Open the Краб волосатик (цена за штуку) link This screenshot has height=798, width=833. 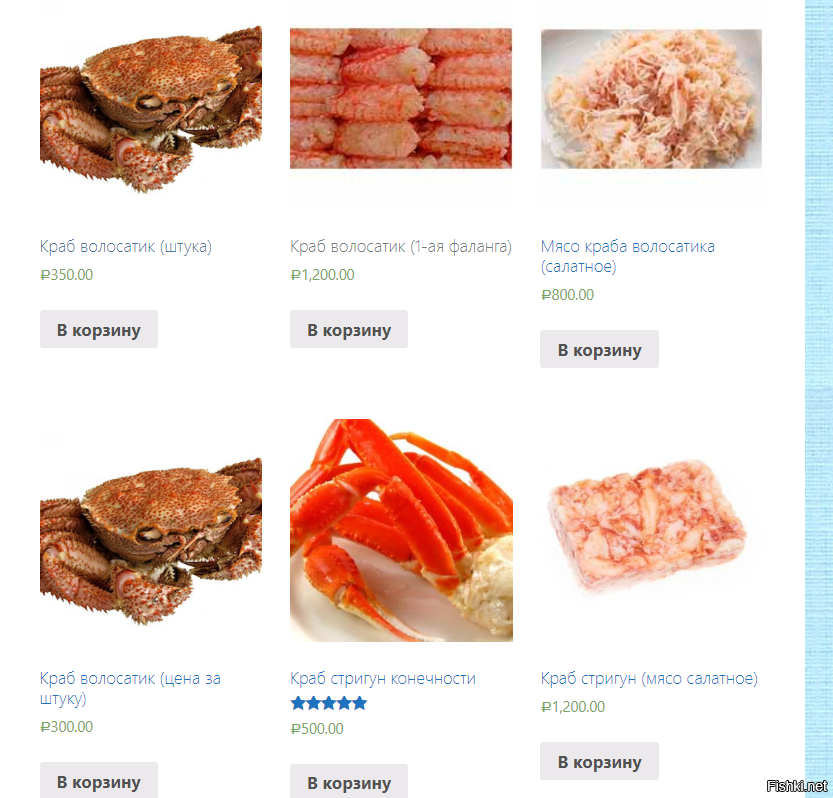click(x=130, y=688)
